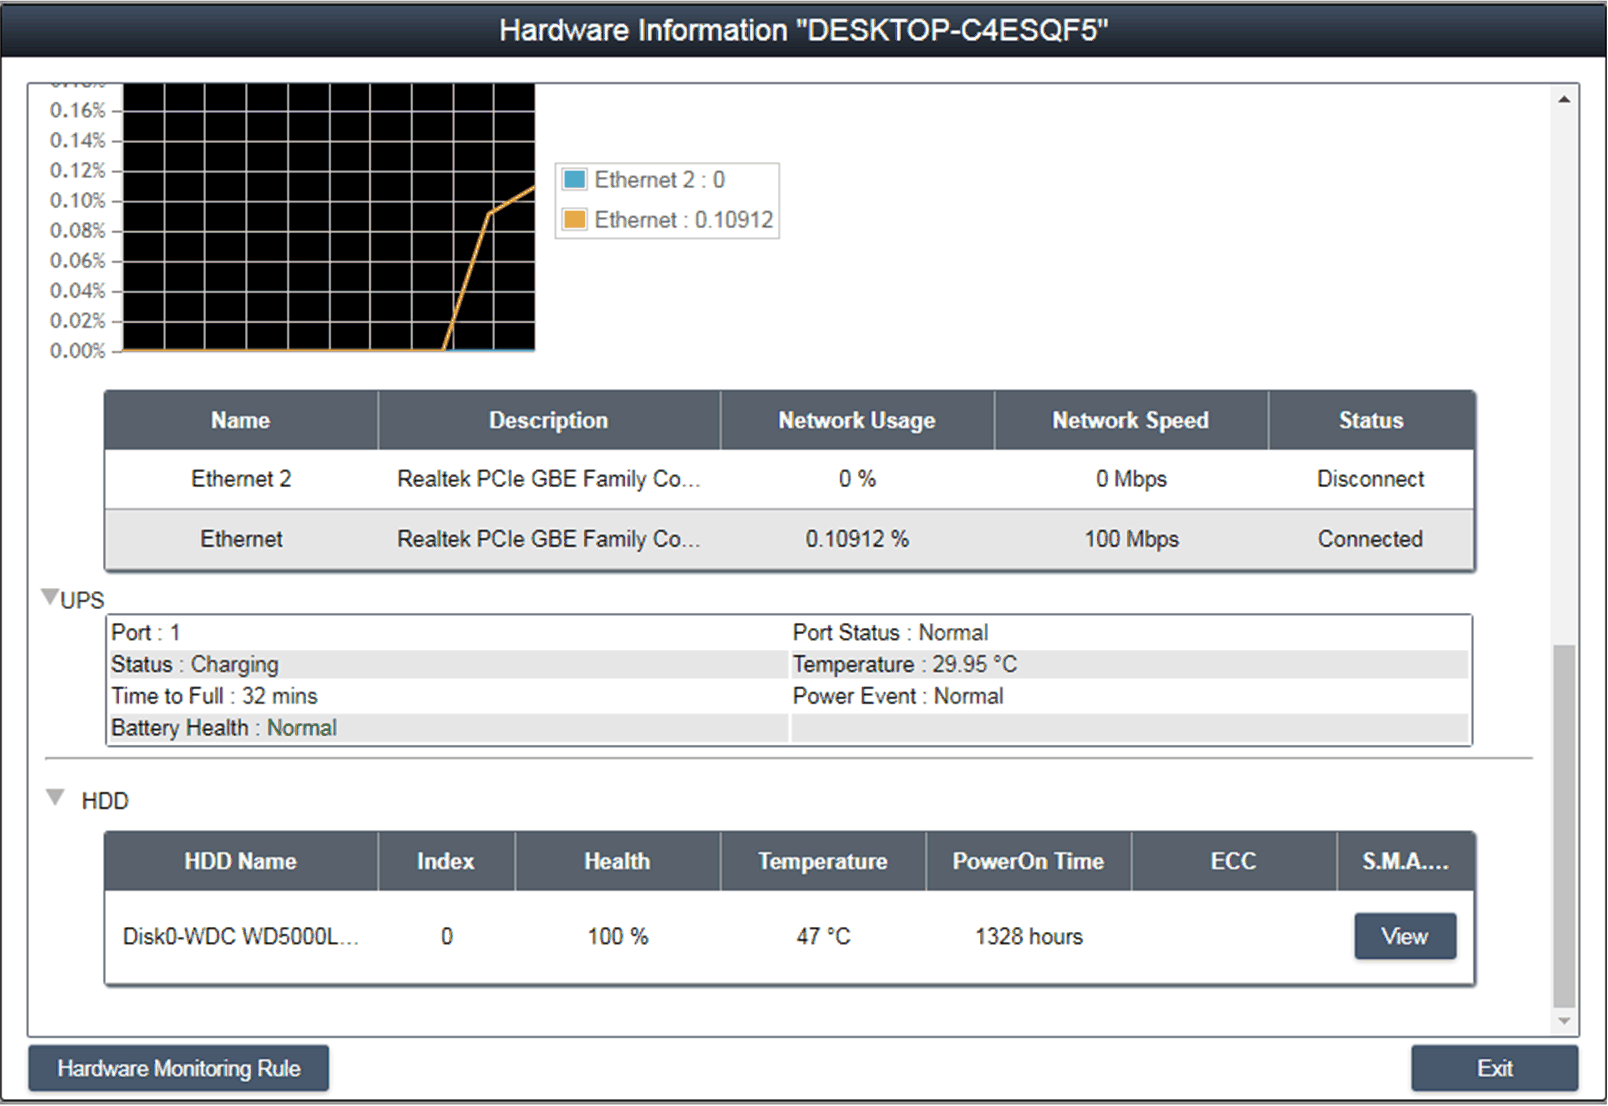Collapse the UPS section triangle
This screenshot has height=1106, width=1608.
click(49, 597)
